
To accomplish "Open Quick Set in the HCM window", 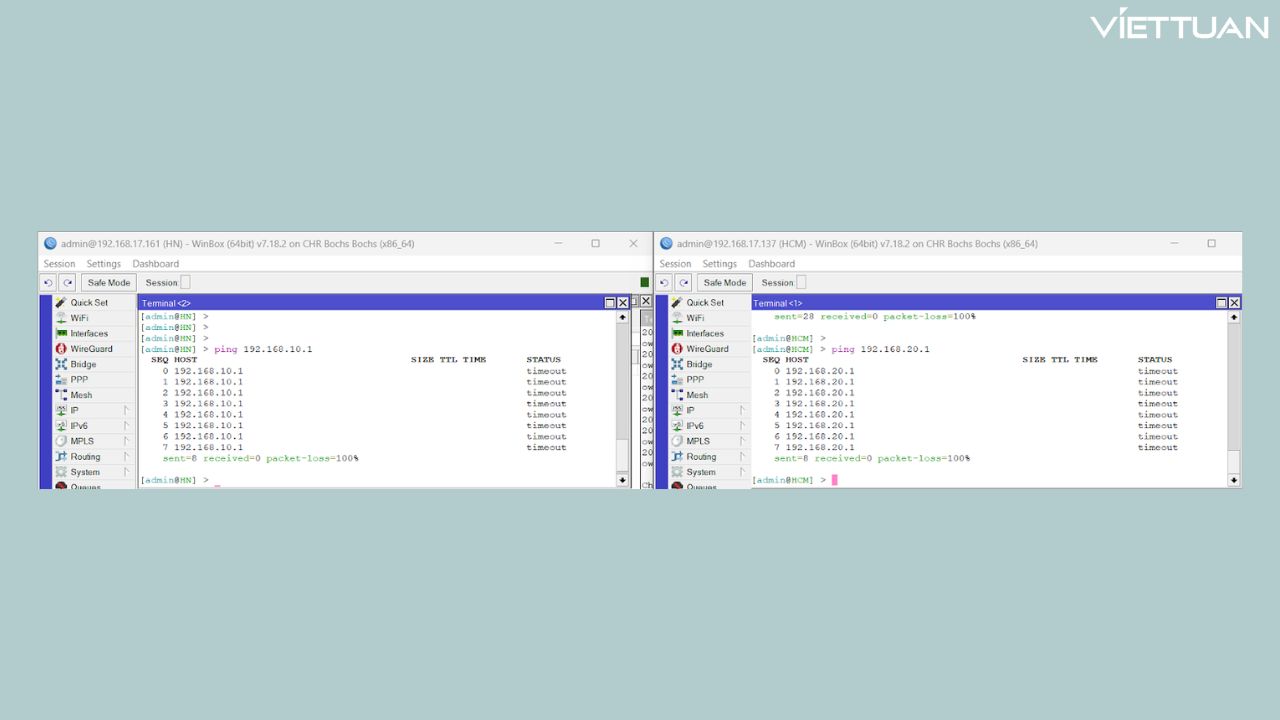I will point(704,303).
